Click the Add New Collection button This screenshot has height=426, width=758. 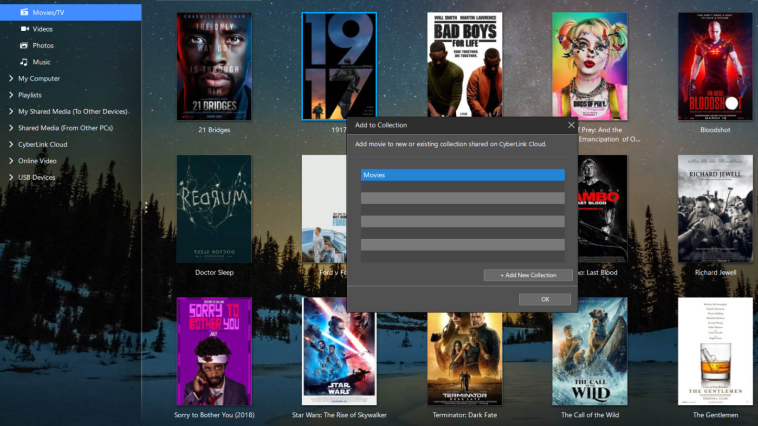pyautogui.click(x=528, y=275)
